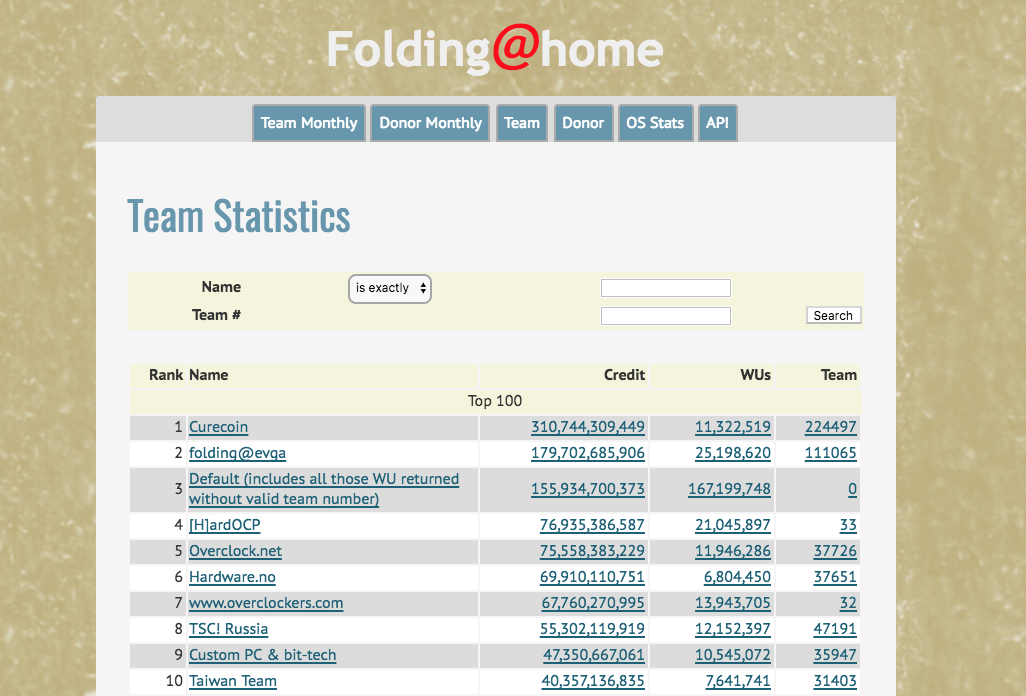This screenshot has width=1026, height=696.
Task: Expand the 'is exactly' match dropdown
Action: [x=390, y=288]
